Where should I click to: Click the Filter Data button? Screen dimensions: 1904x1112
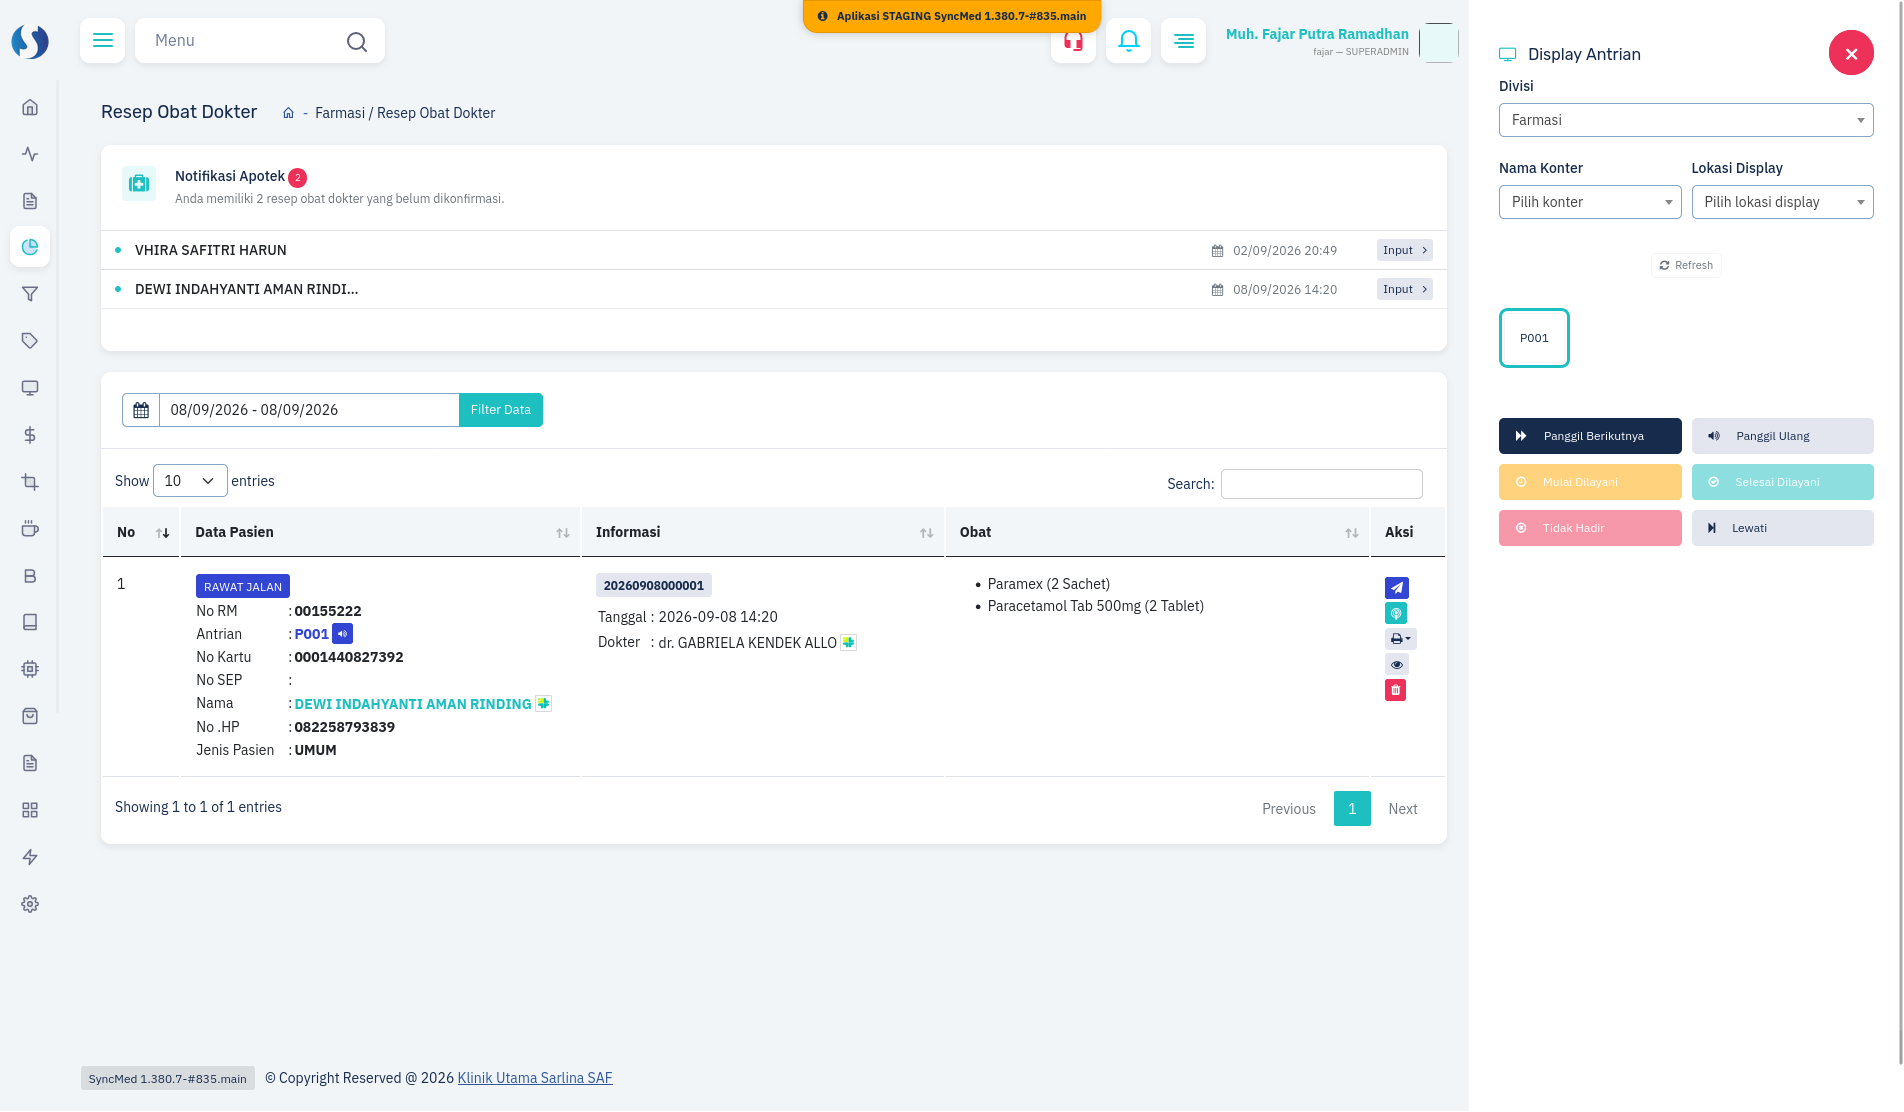point(501,410)
